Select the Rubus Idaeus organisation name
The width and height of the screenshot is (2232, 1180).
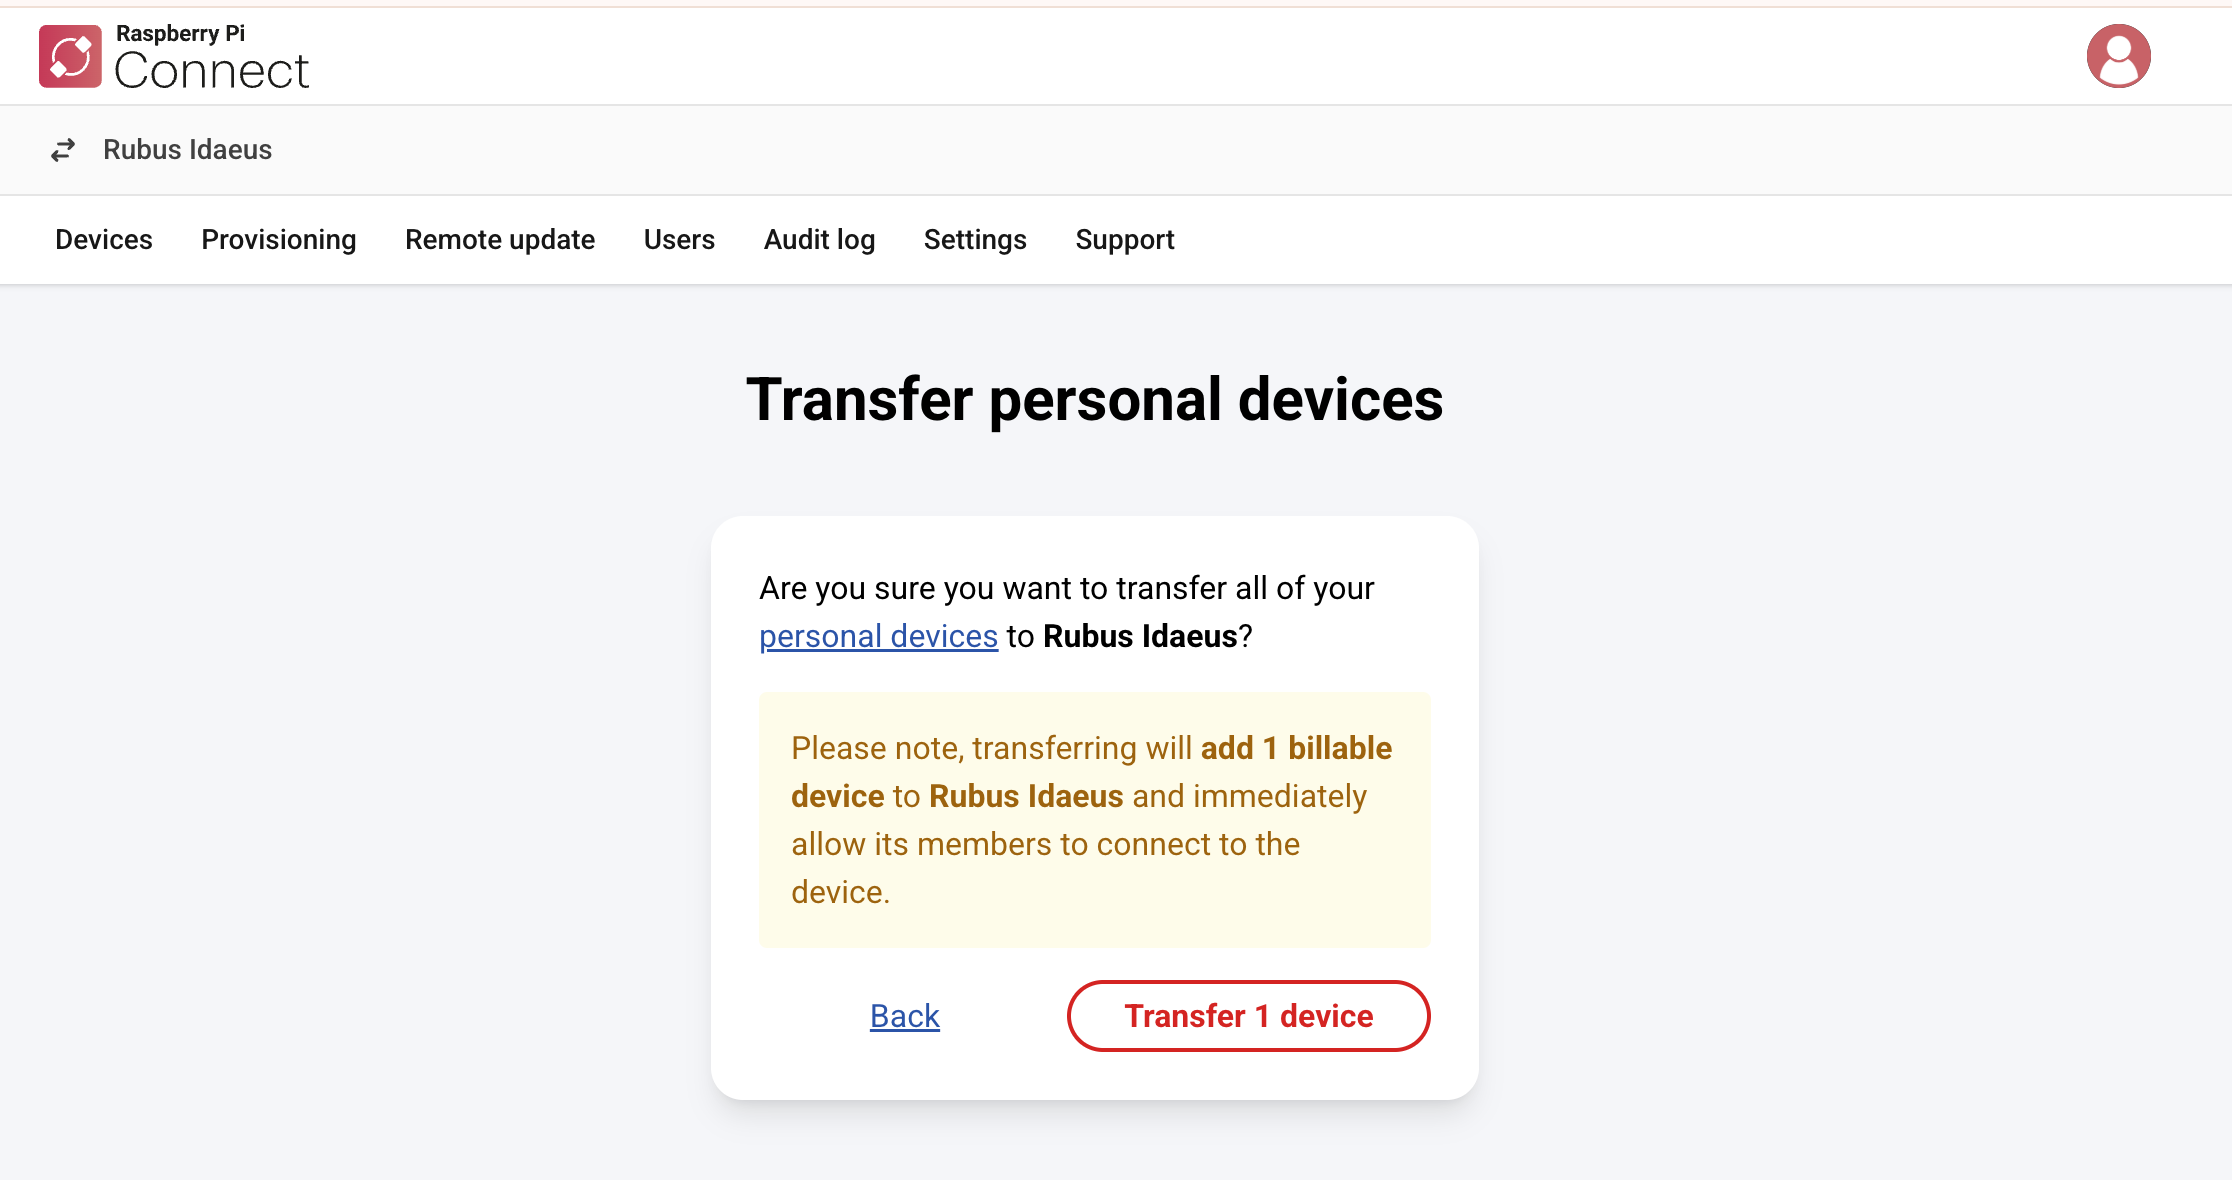[187, 150]
